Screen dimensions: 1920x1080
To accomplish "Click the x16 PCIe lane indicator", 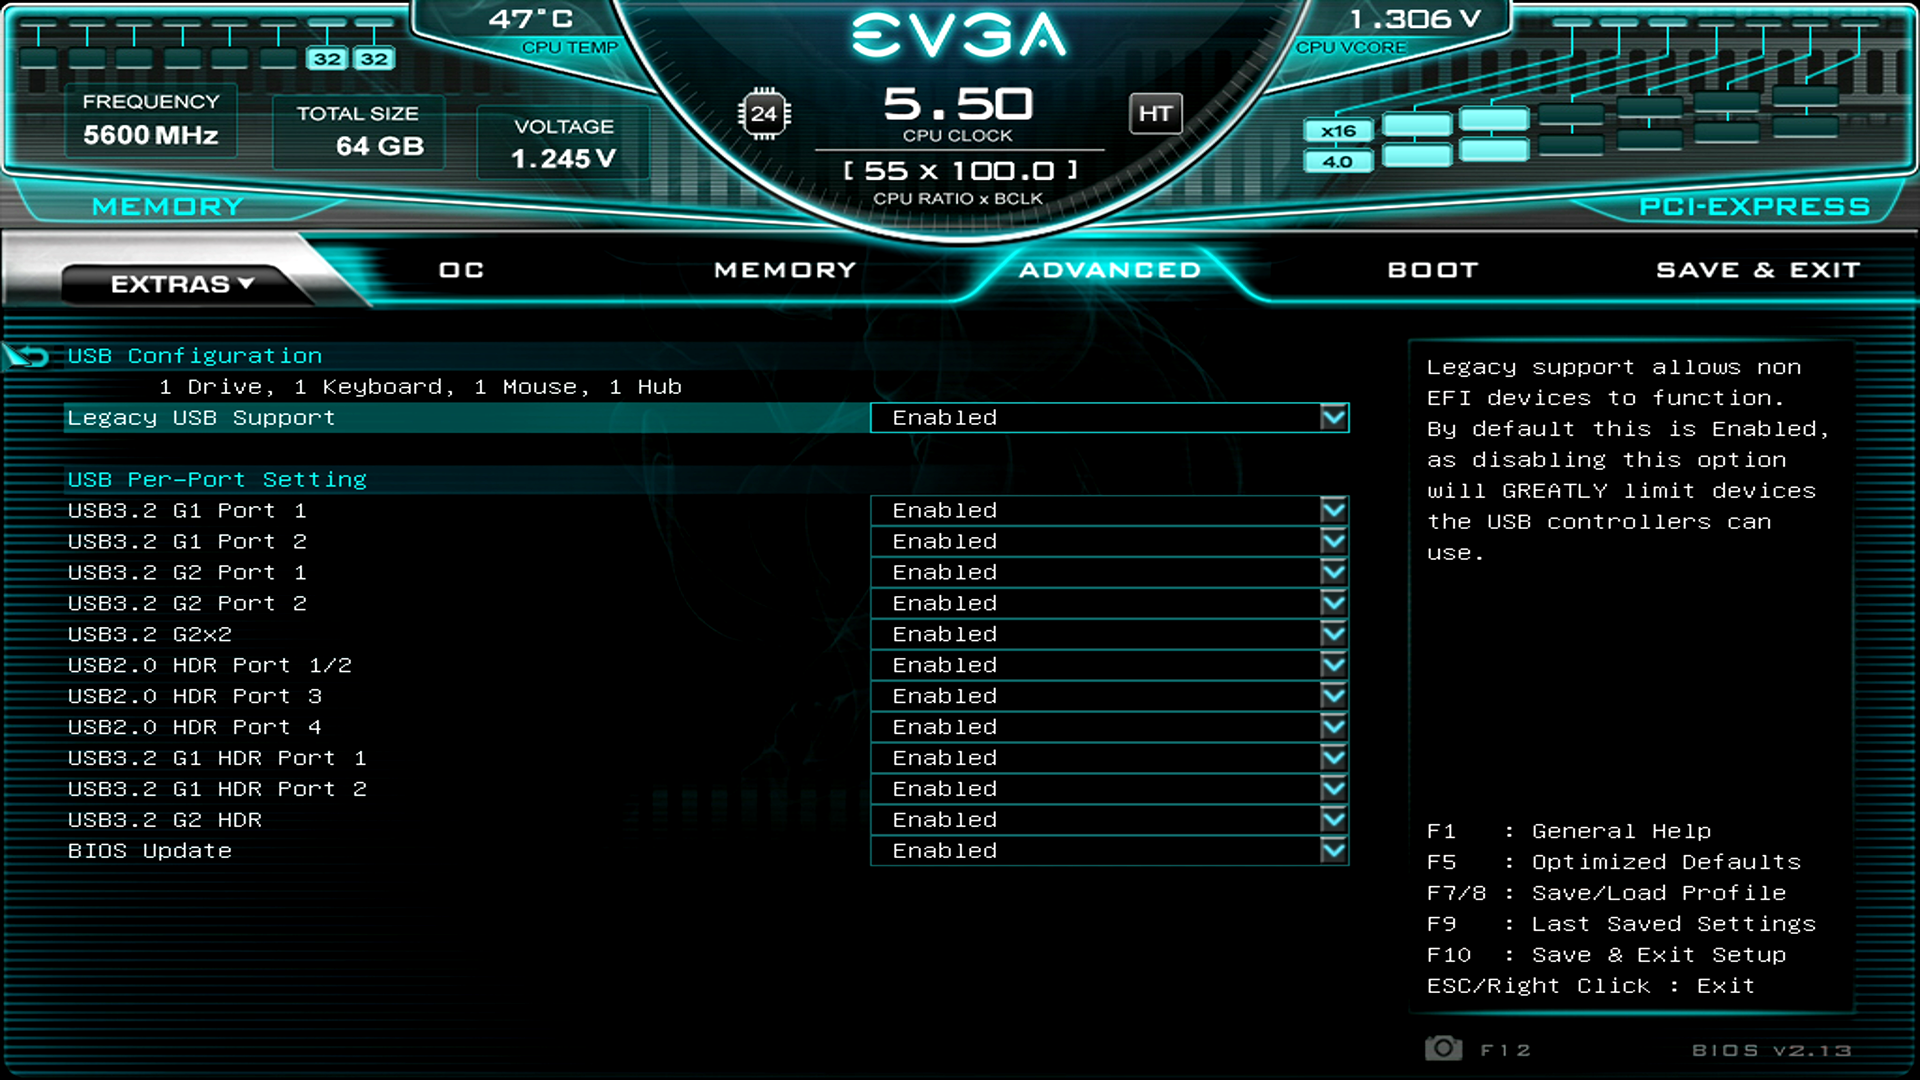I will tap(1338, 130).
